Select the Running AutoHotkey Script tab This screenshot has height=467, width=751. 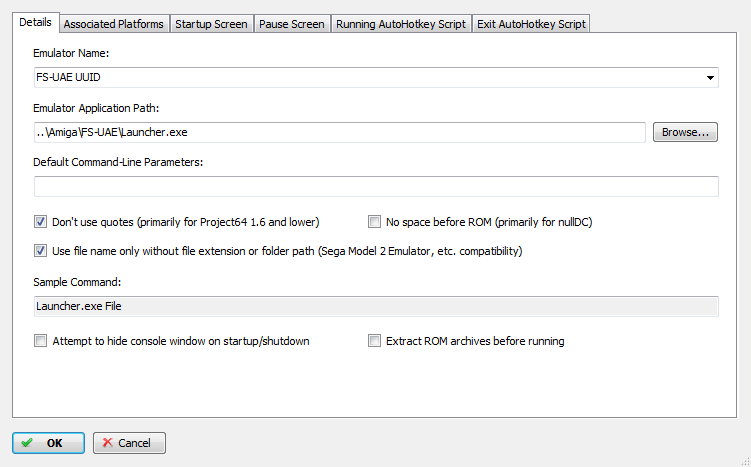(x=401, y=24)
